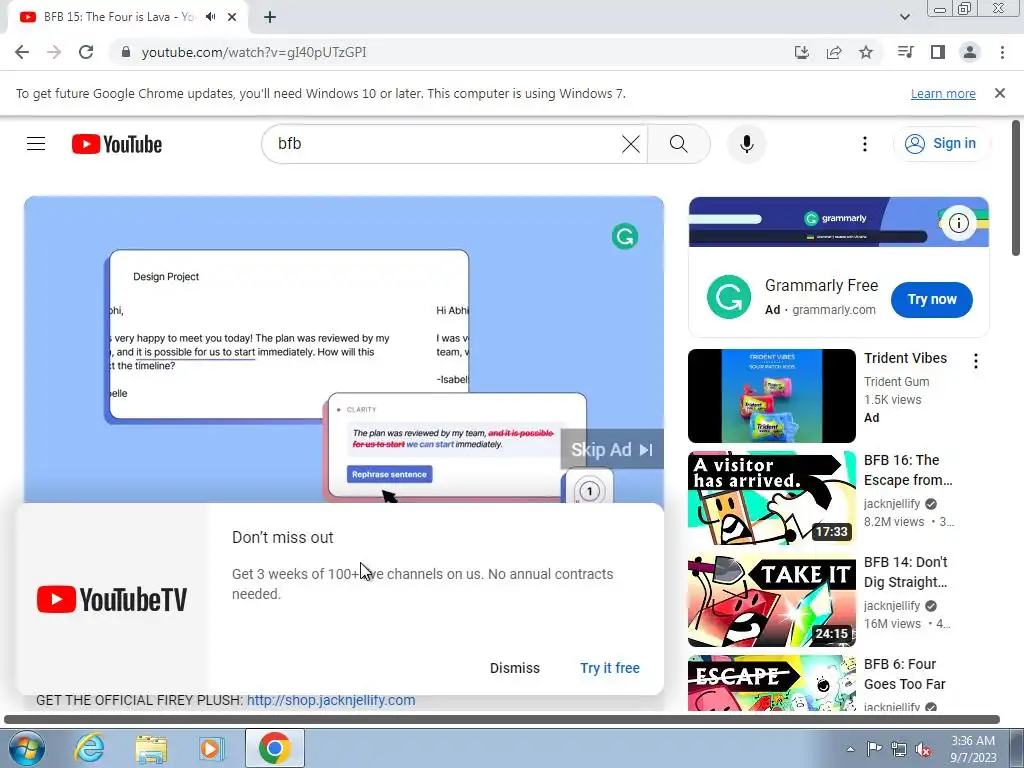Screen dimensions: 1024x768
Task: Close the BFB 15 tab
Action: pyautogui.click(x=232, y=17)
